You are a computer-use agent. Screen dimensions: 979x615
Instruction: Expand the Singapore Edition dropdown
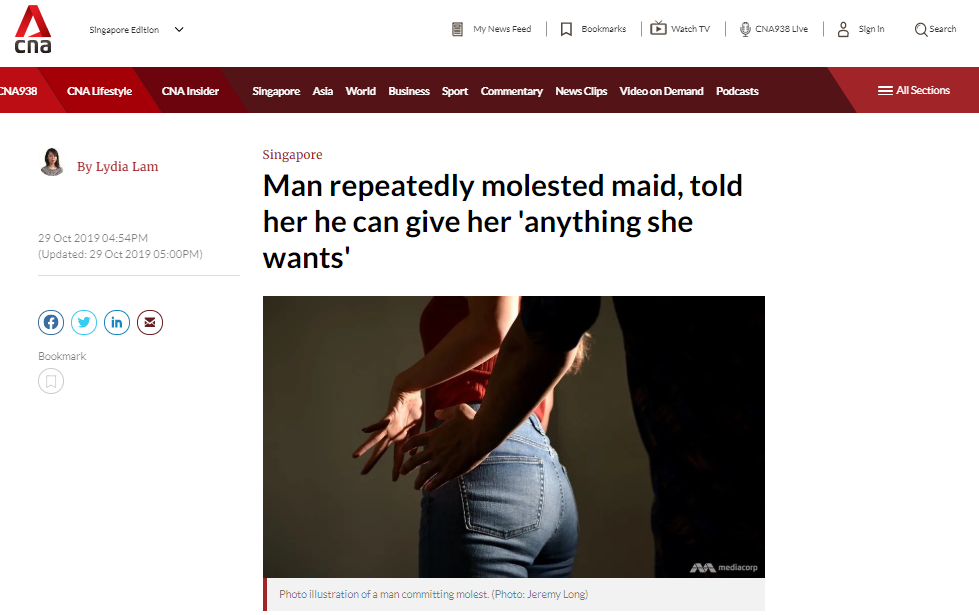(x=137, y=29)
